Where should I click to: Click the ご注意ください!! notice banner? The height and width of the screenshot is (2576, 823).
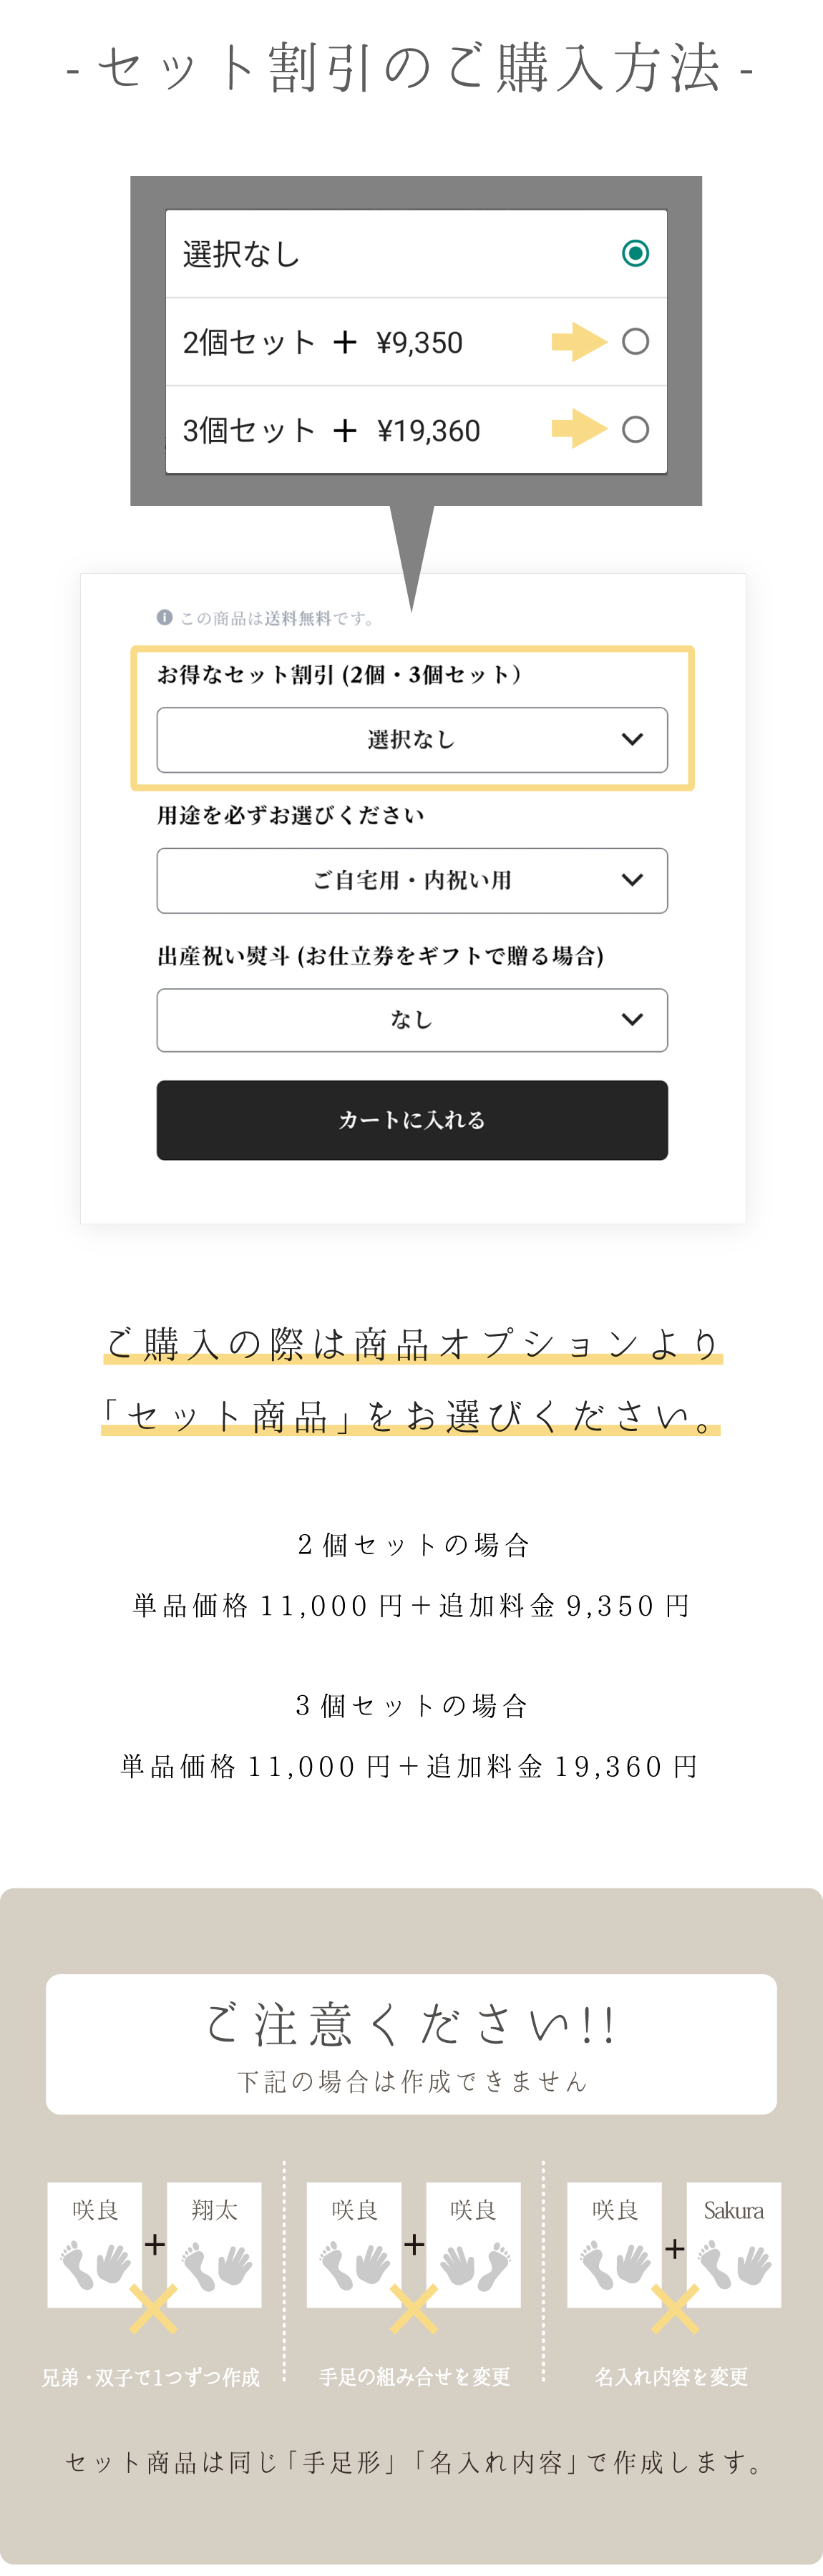tap(411, 2043)
